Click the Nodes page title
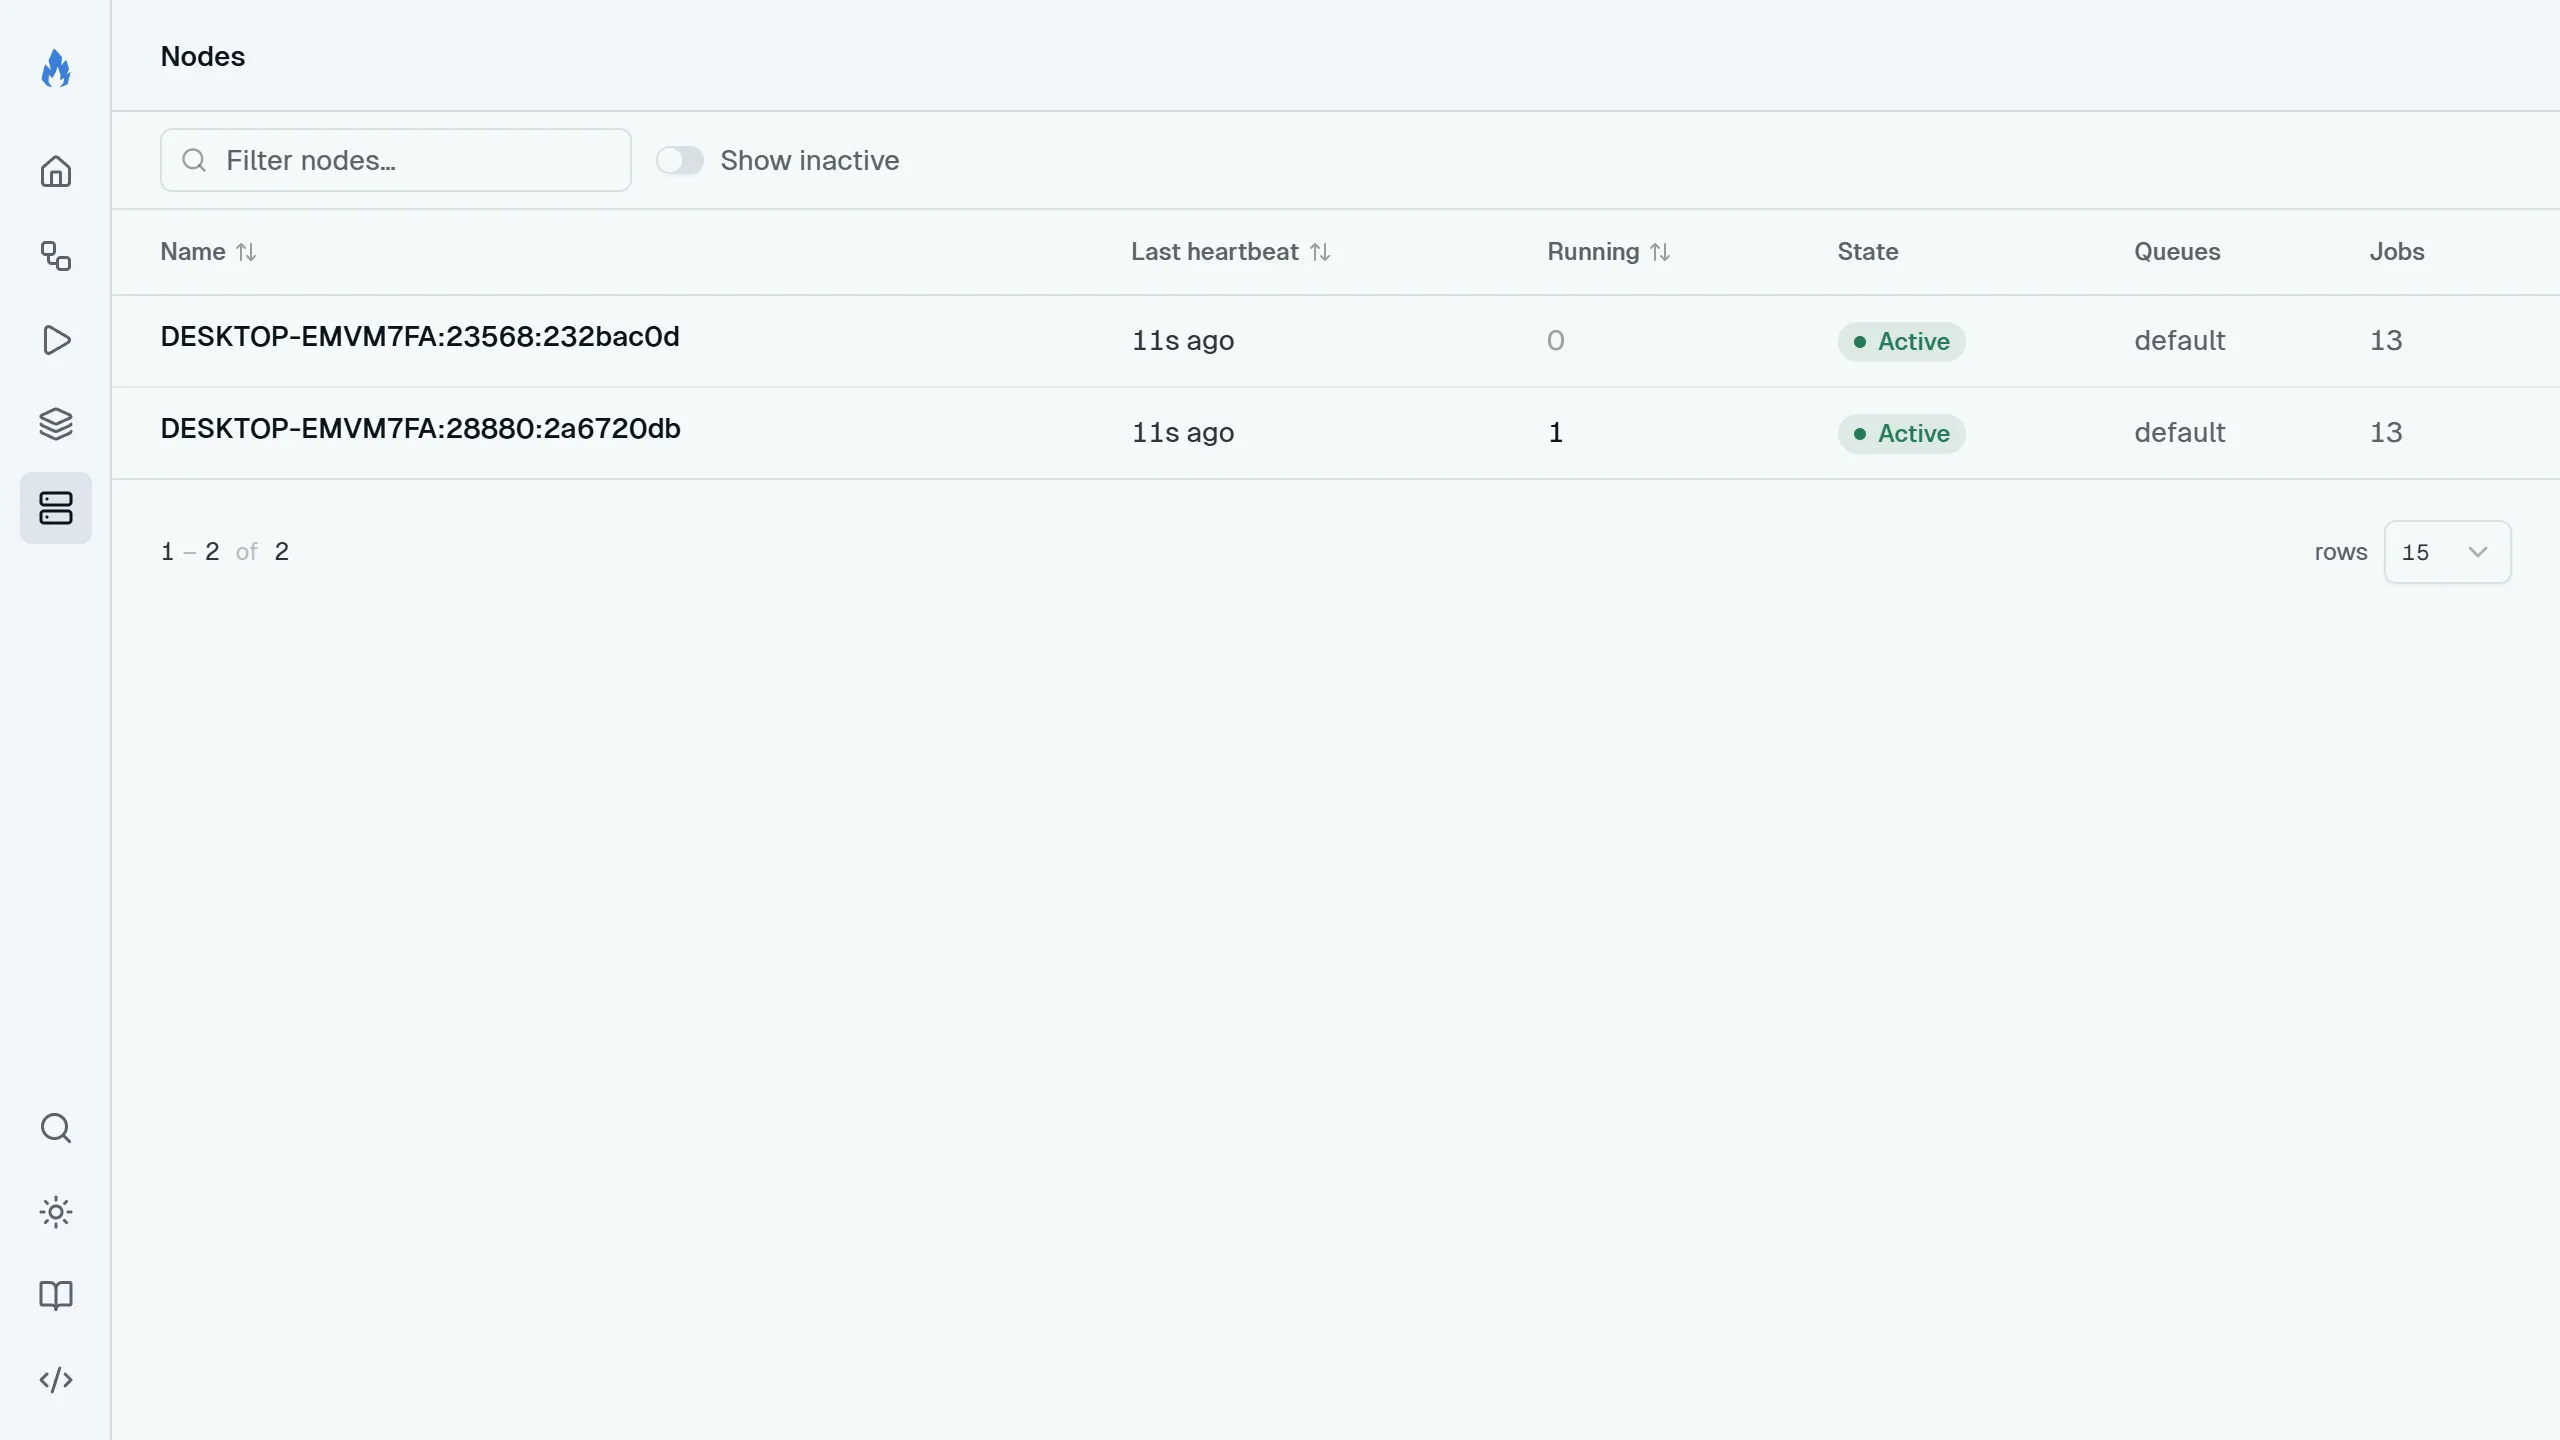 click(203, 56)
